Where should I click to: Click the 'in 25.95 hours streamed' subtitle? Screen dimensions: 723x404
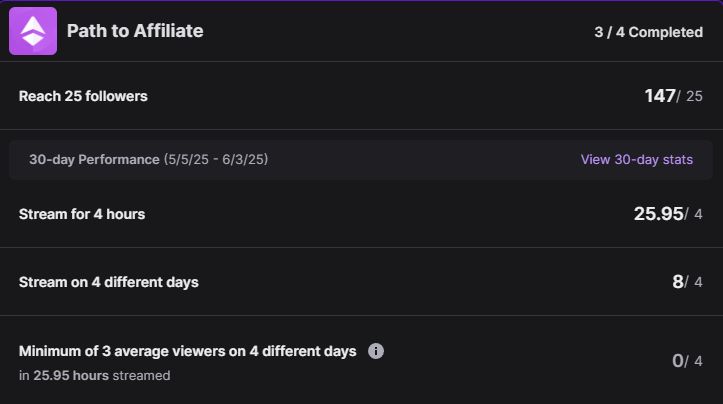pos(95,375)
